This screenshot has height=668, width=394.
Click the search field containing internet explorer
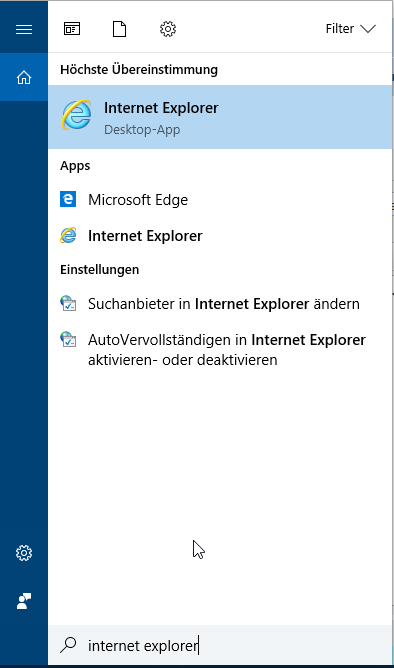pyautogui.click(x=220, y=645)
